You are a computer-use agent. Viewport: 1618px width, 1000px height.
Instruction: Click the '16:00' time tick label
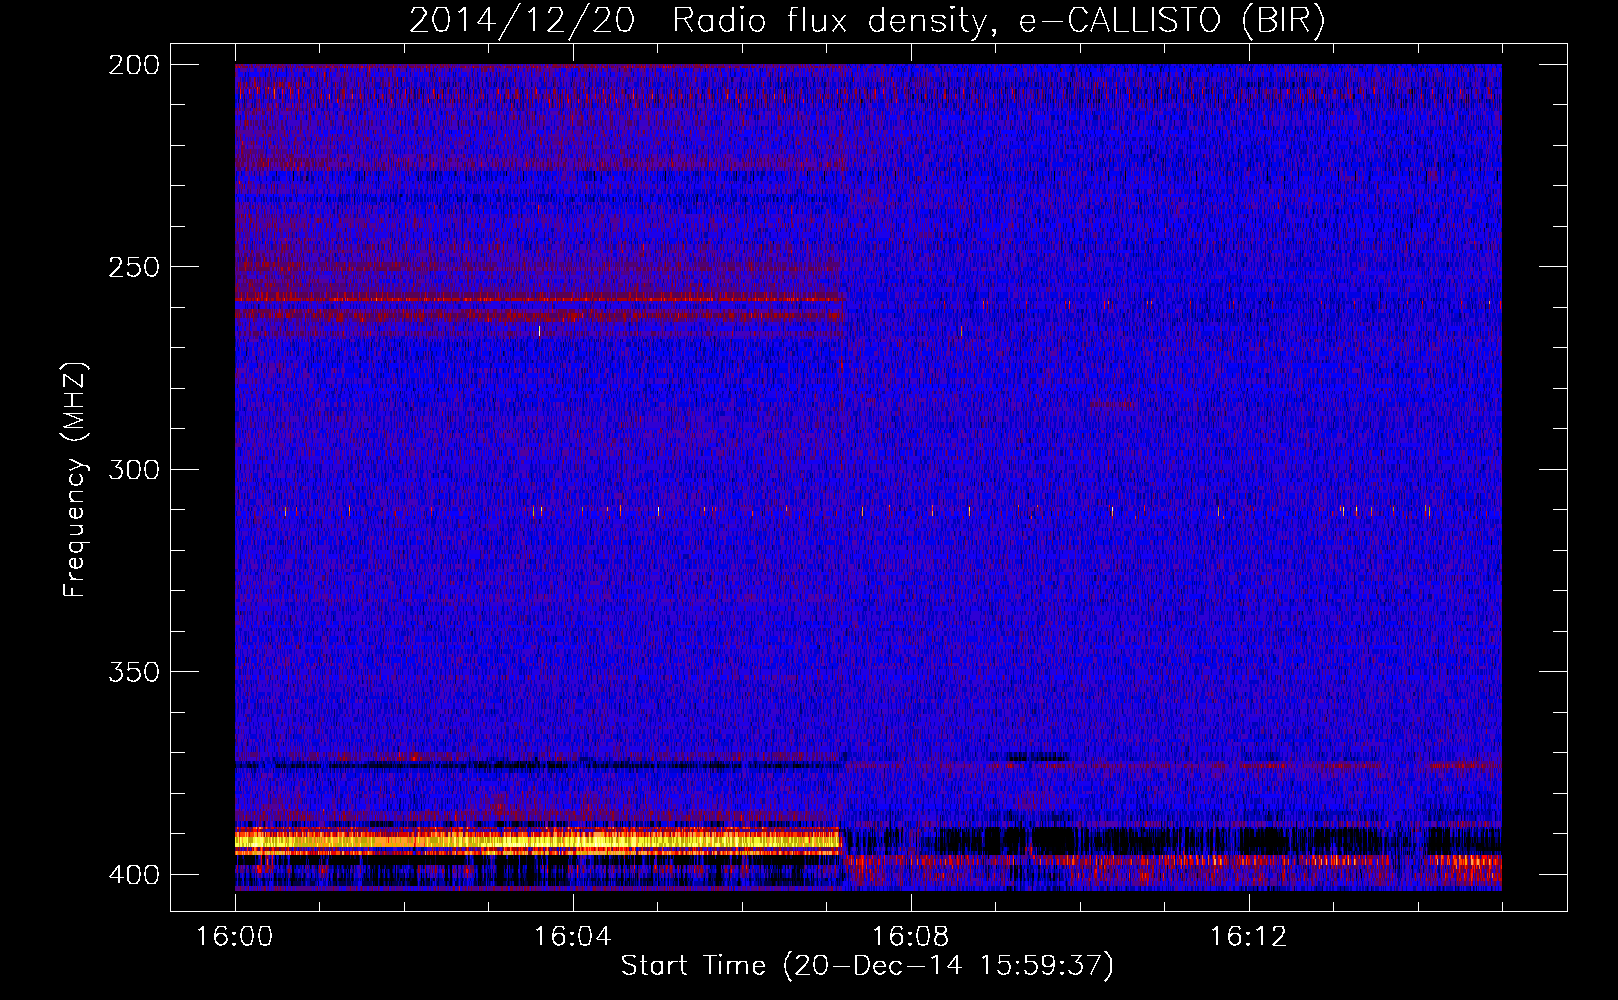click(235, 937)
